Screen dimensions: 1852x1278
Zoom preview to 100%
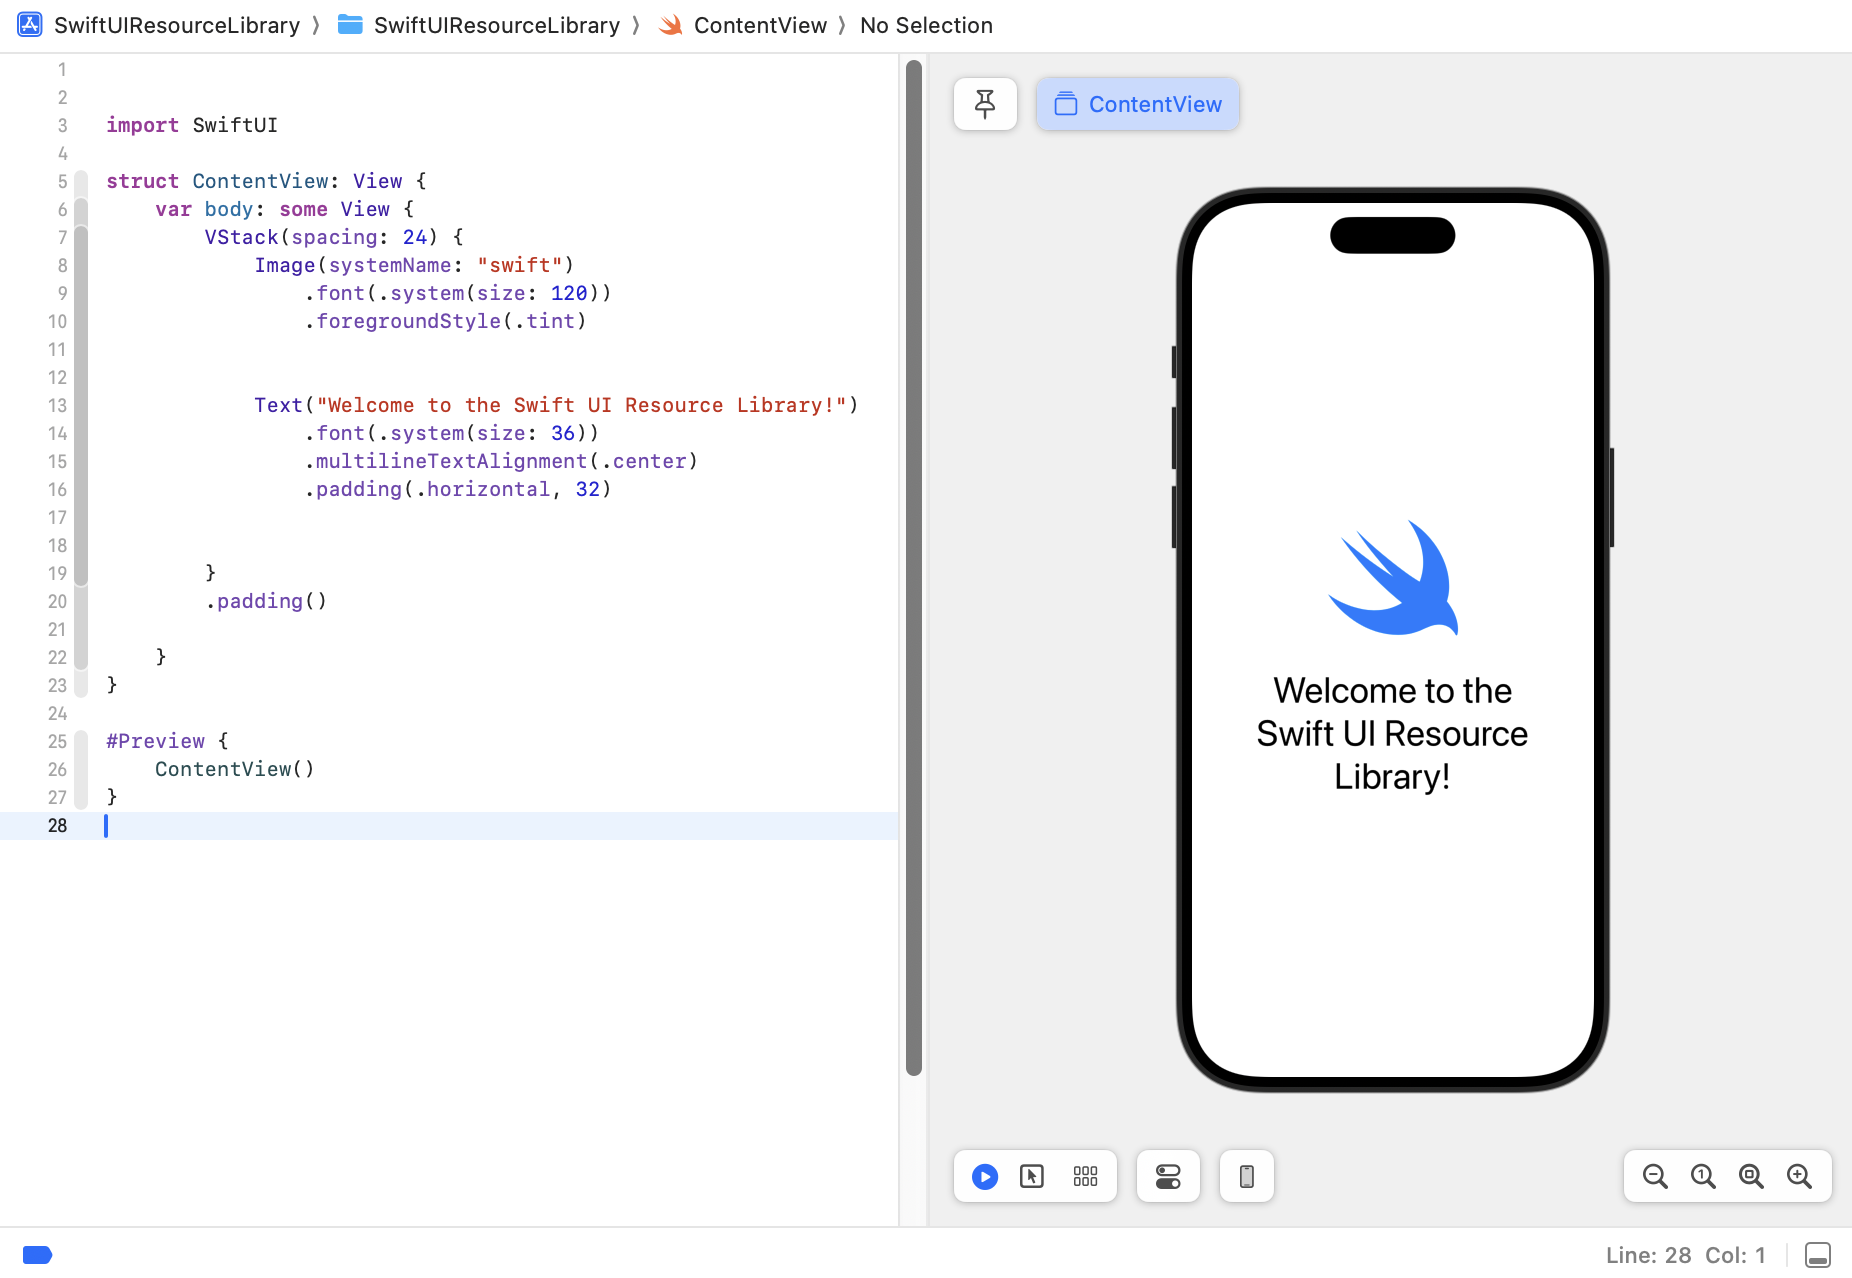pyautogui.click(x=1703, y=1176)
